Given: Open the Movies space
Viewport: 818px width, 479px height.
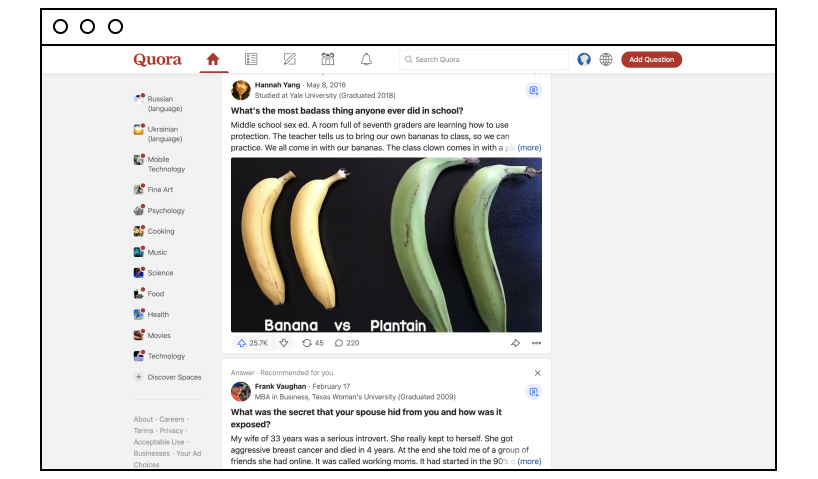Looking at the screenshot, I should [x=152, y=336].
